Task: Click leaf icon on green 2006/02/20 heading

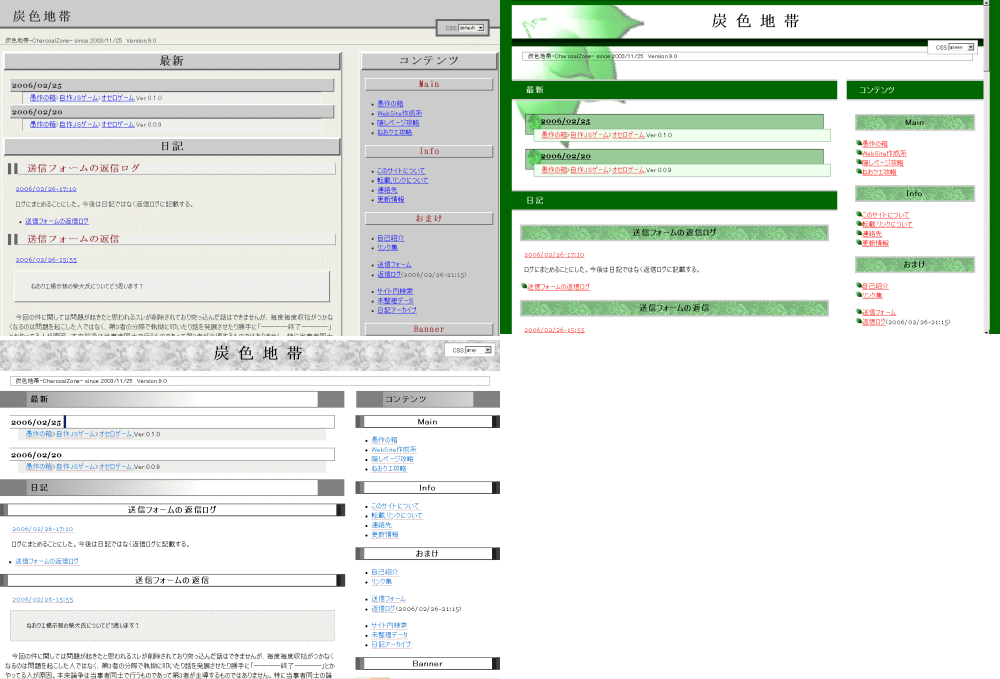Action: point(533,156)
